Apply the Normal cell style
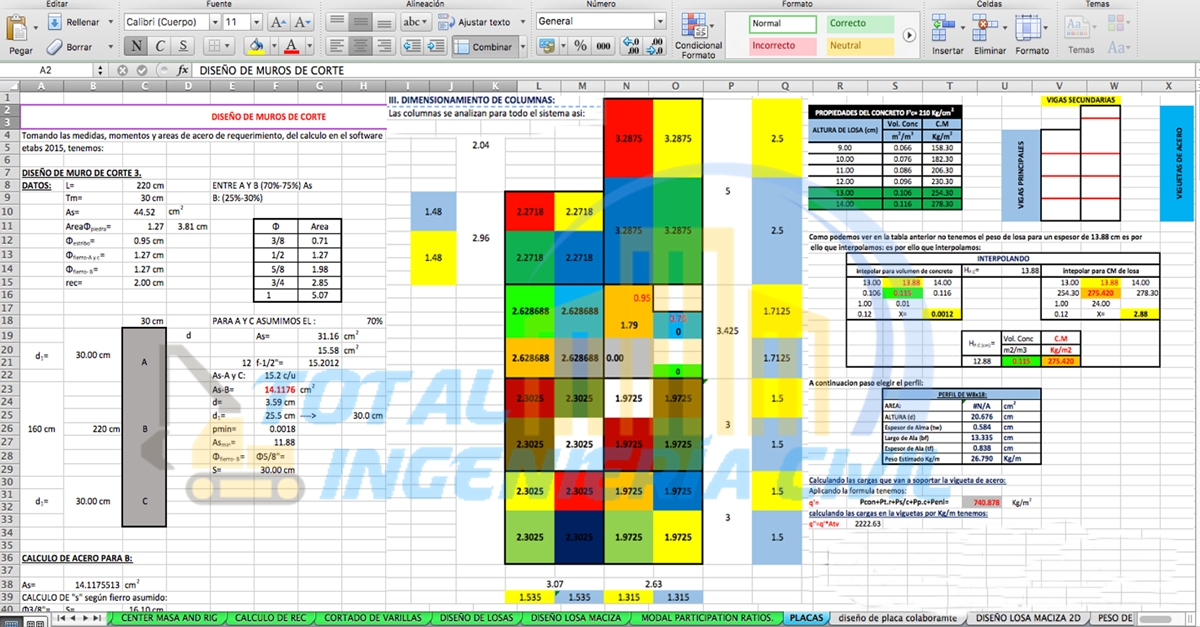The width and height of the screenshot is (1200, 627). (782, 23)
